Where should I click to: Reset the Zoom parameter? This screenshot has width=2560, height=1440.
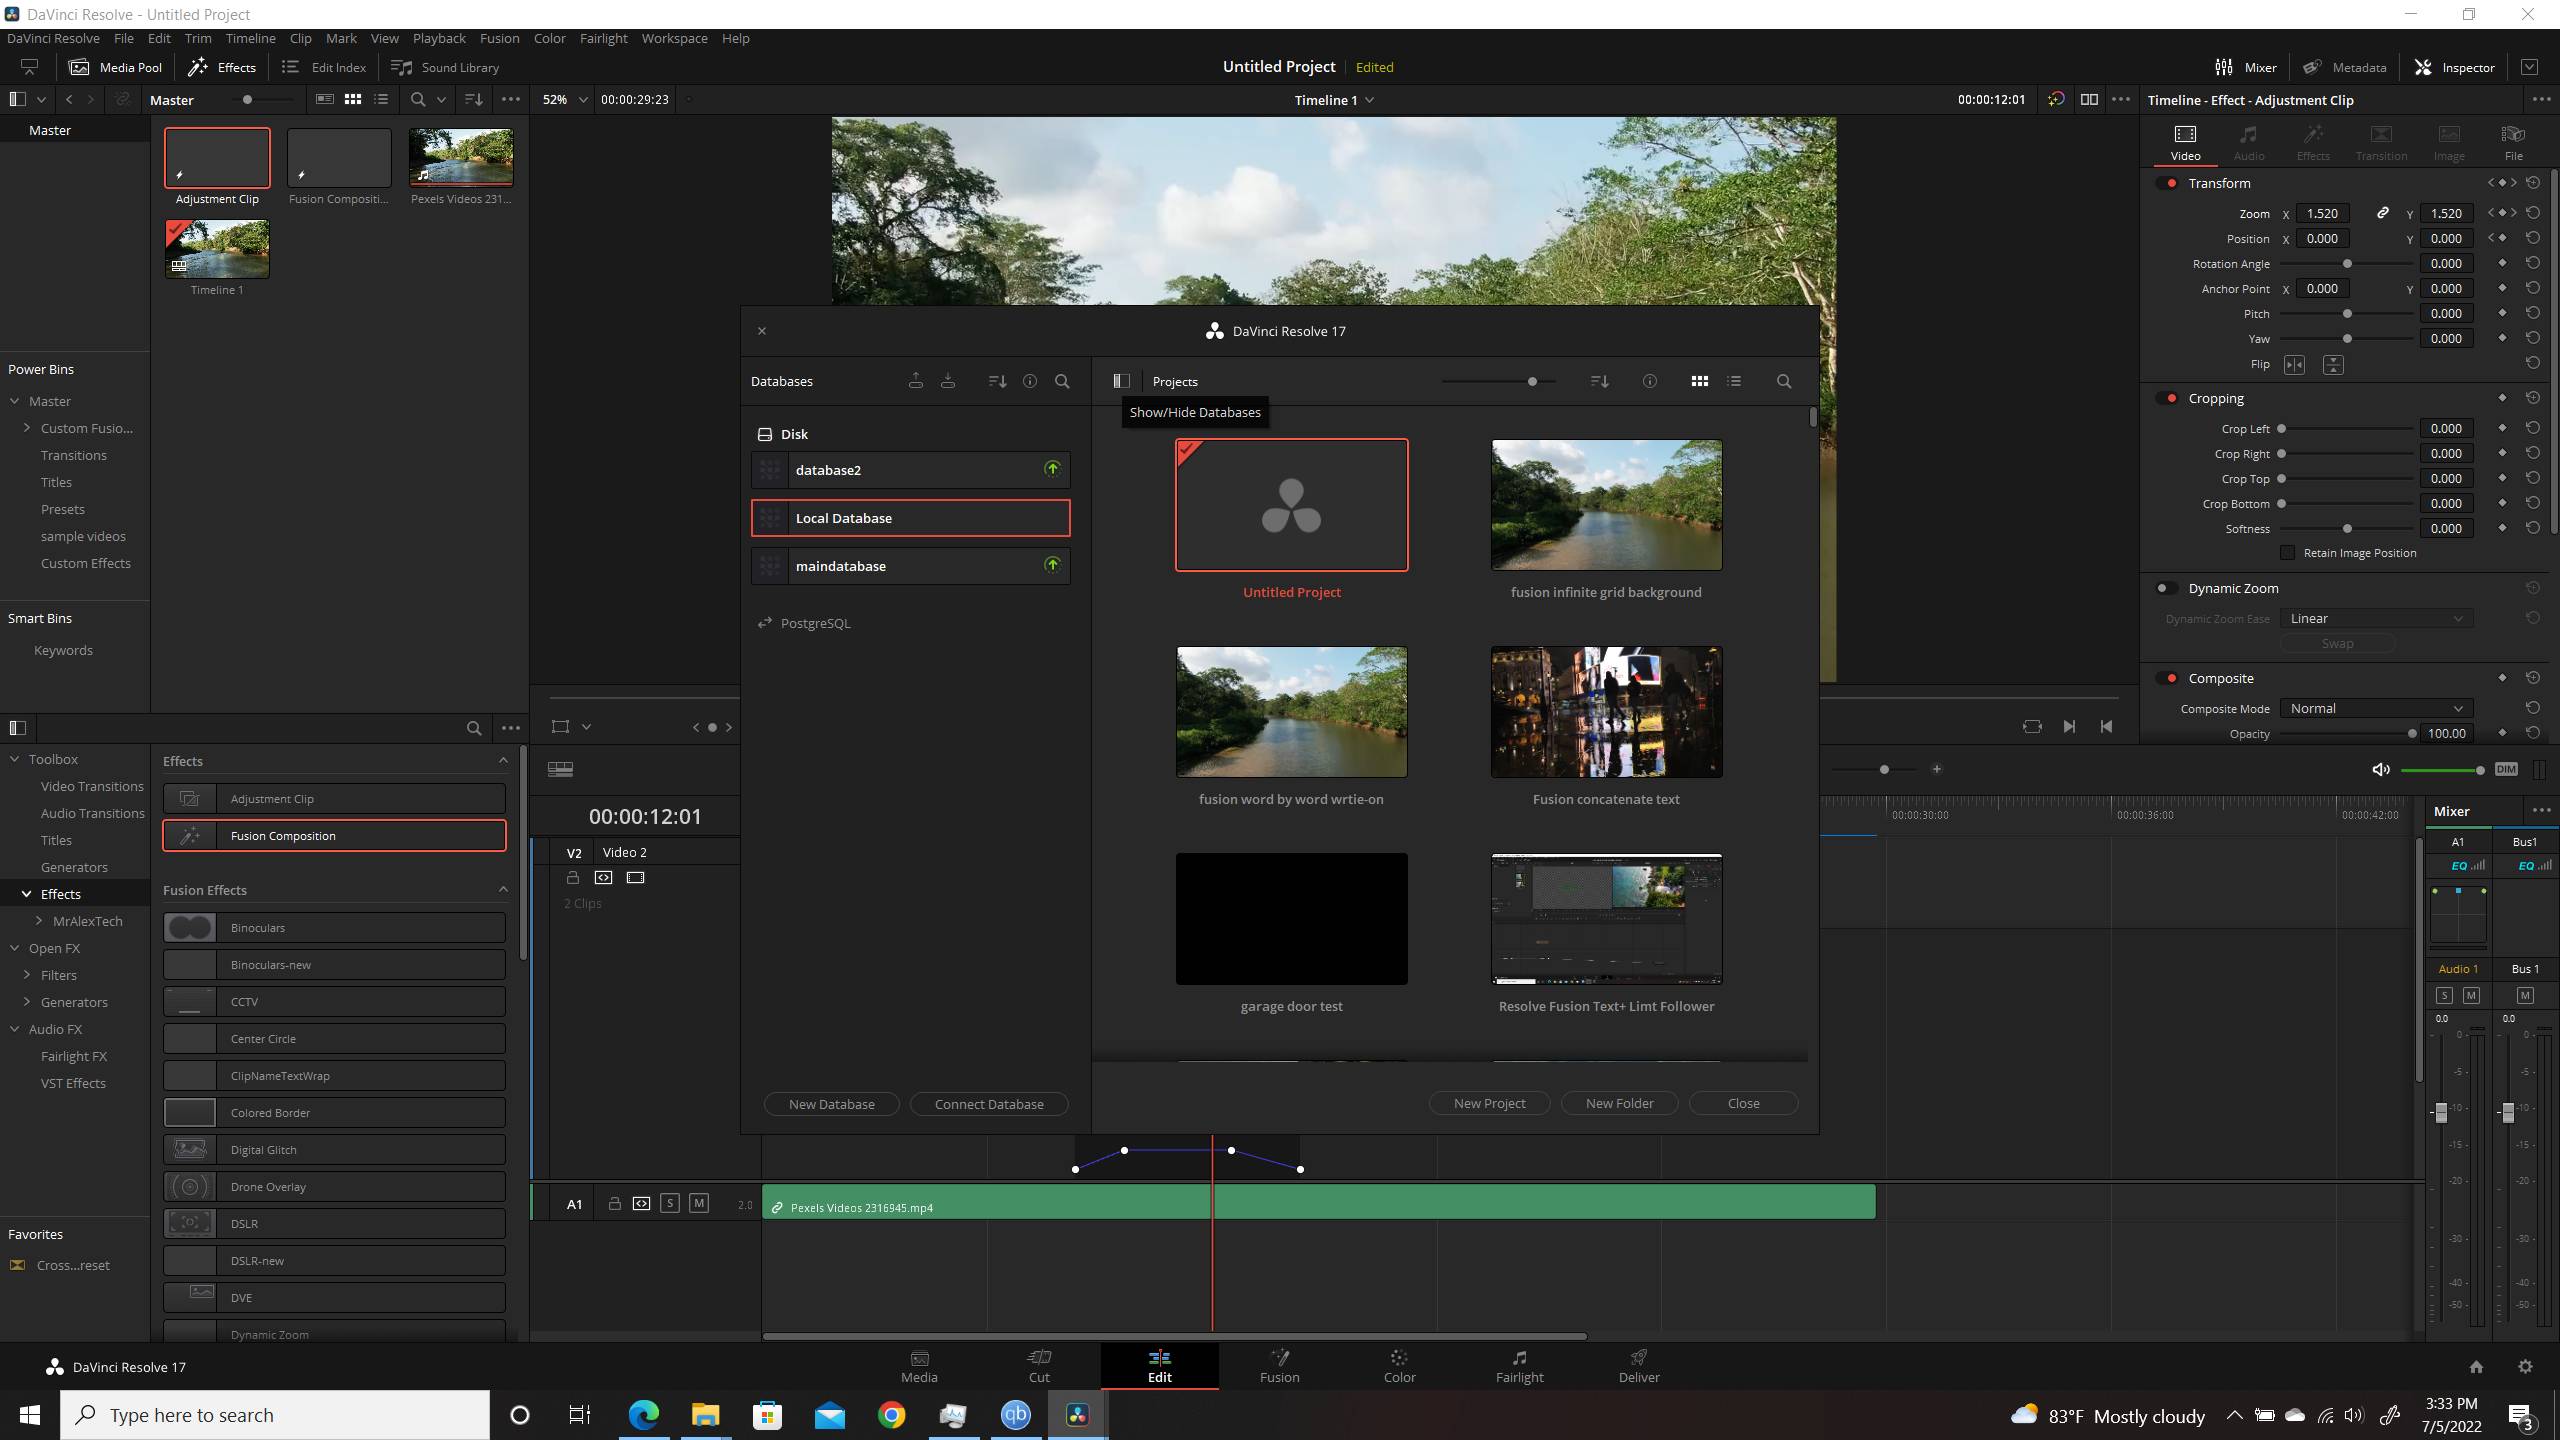(2532, 213)
